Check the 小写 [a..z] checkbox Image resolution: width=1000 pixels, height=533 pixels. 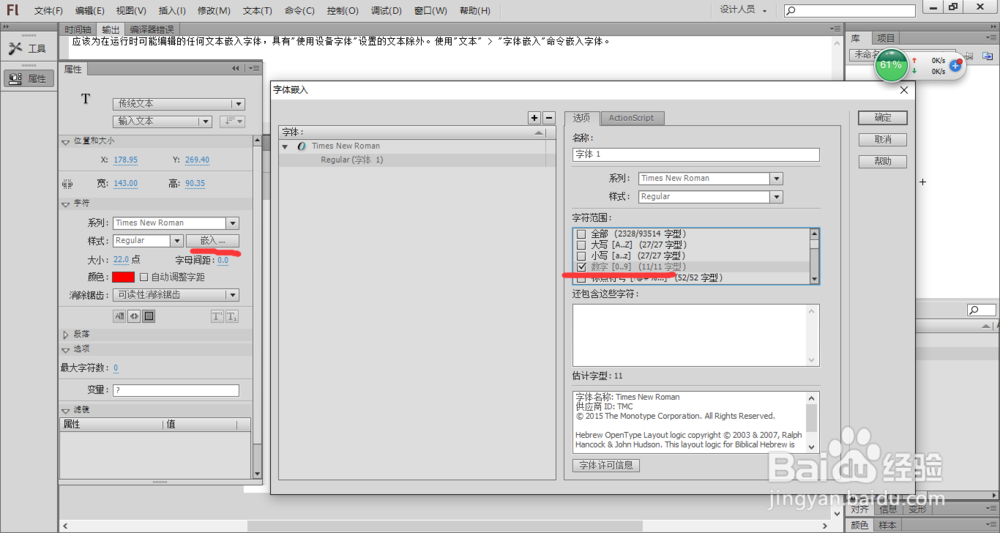[581, 256]
